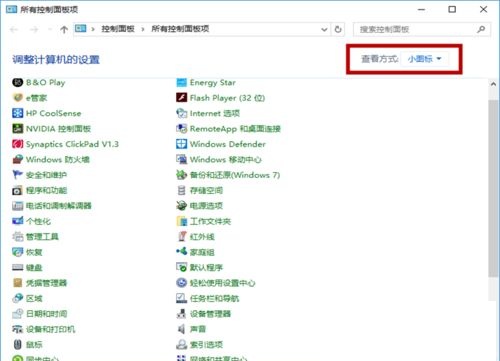The image size is (500, 361).
Task: Expand the chevron after 控制面板 breadcrumb
Action: pyautogui.click(x=143, y=29)
